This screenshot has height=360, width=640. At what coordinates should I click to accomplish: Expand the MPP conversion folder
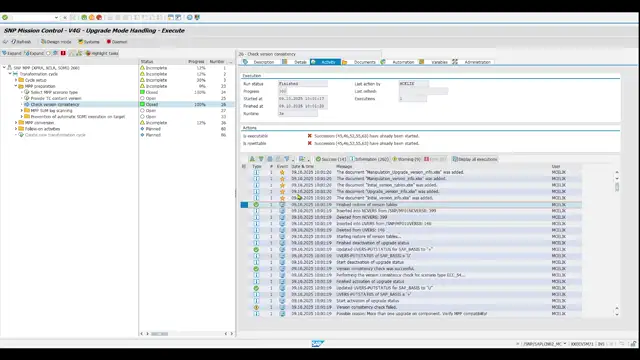pos(16,122)
